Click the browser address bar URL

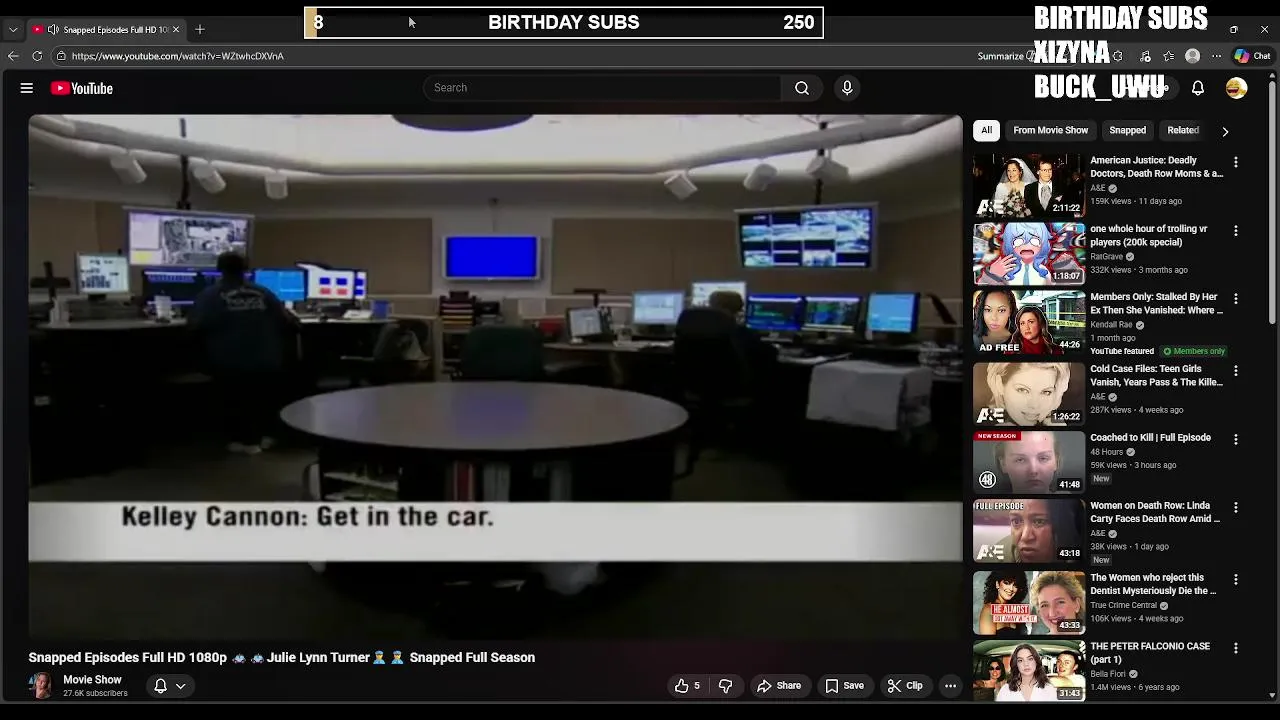178,56
